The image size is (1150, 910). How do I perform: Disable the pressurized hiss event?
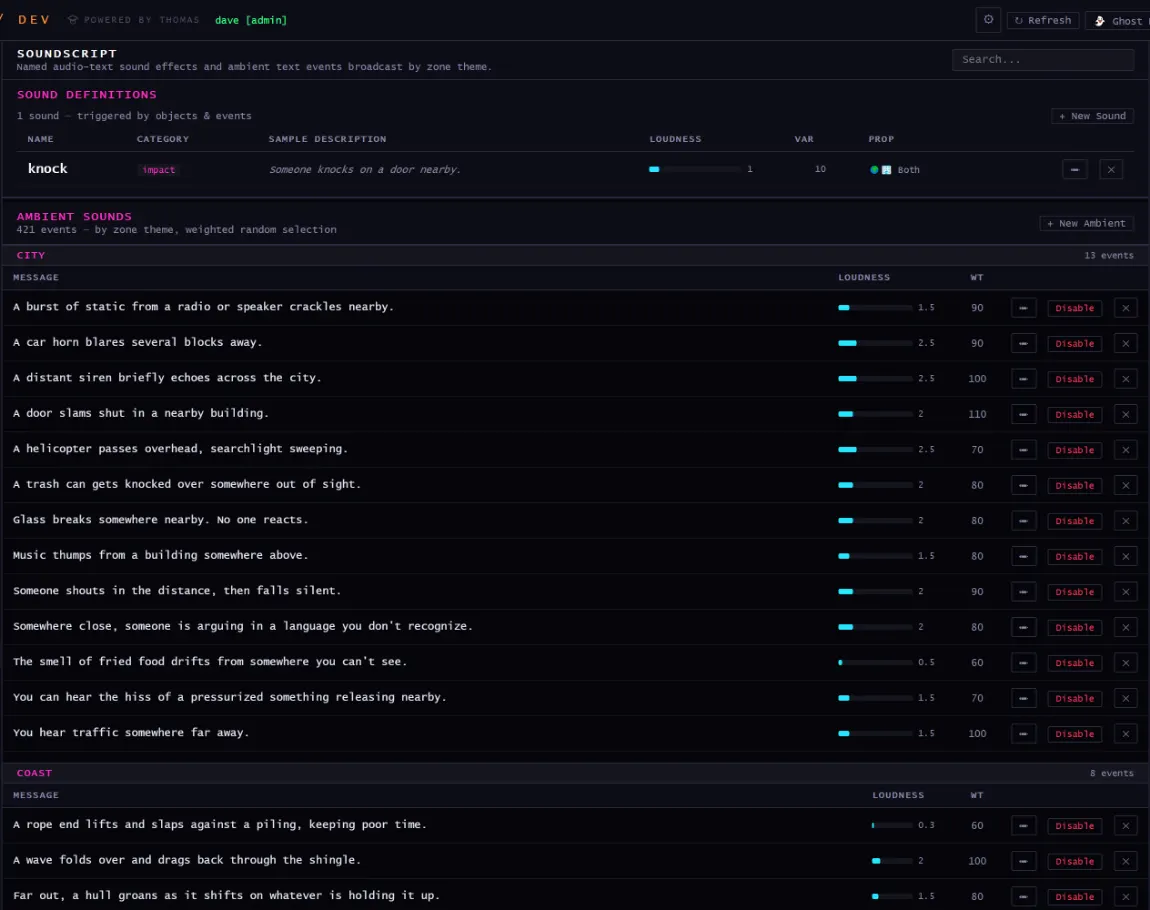click(1074, 698)
